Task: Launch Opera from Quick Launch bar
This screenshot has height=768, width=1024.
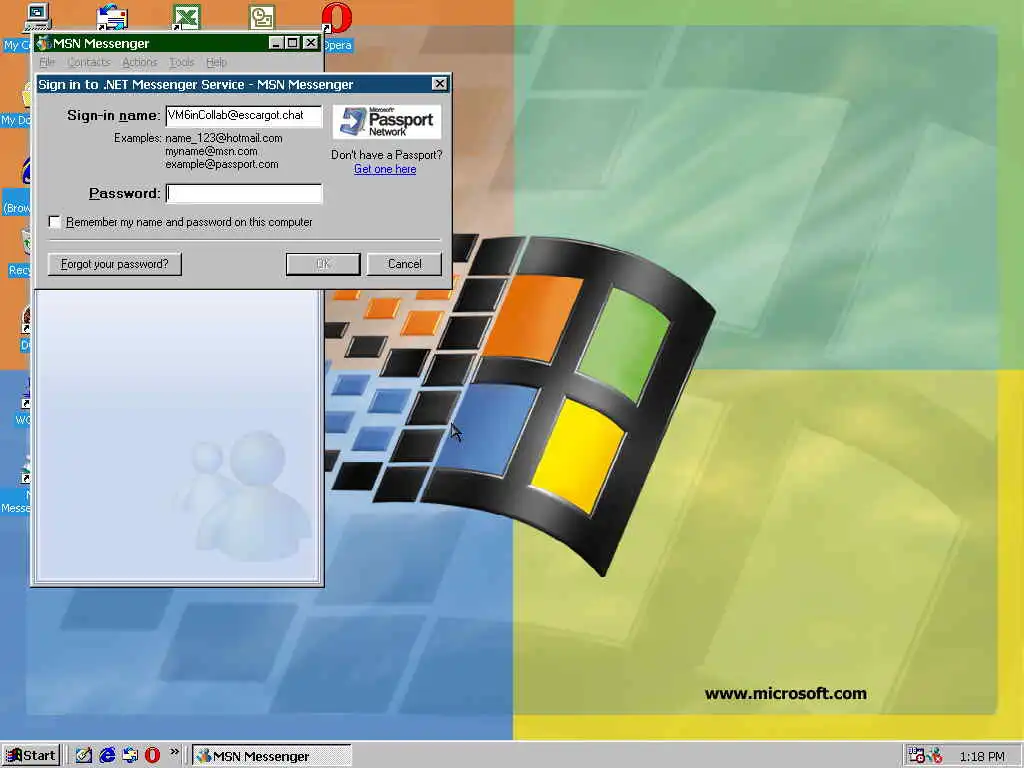Action: coord(152,756)
